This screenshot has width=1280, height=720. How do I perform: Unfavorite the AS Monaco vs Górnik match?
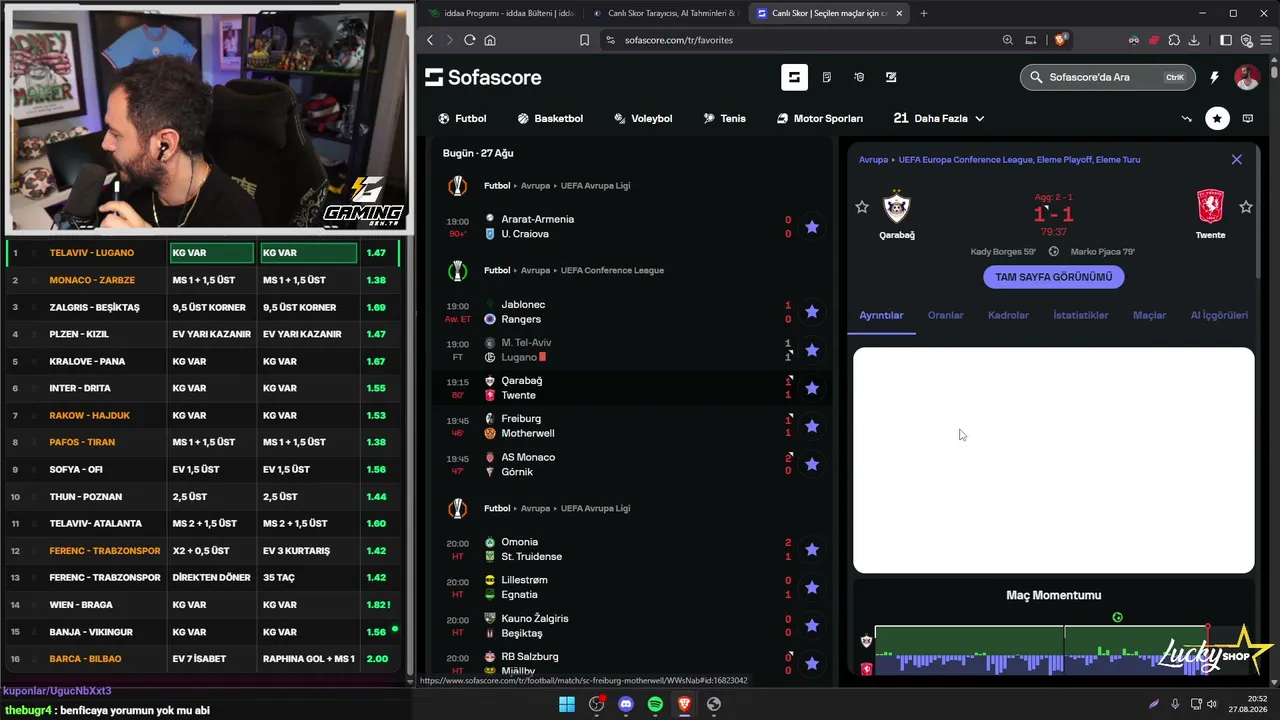[812, 464]
